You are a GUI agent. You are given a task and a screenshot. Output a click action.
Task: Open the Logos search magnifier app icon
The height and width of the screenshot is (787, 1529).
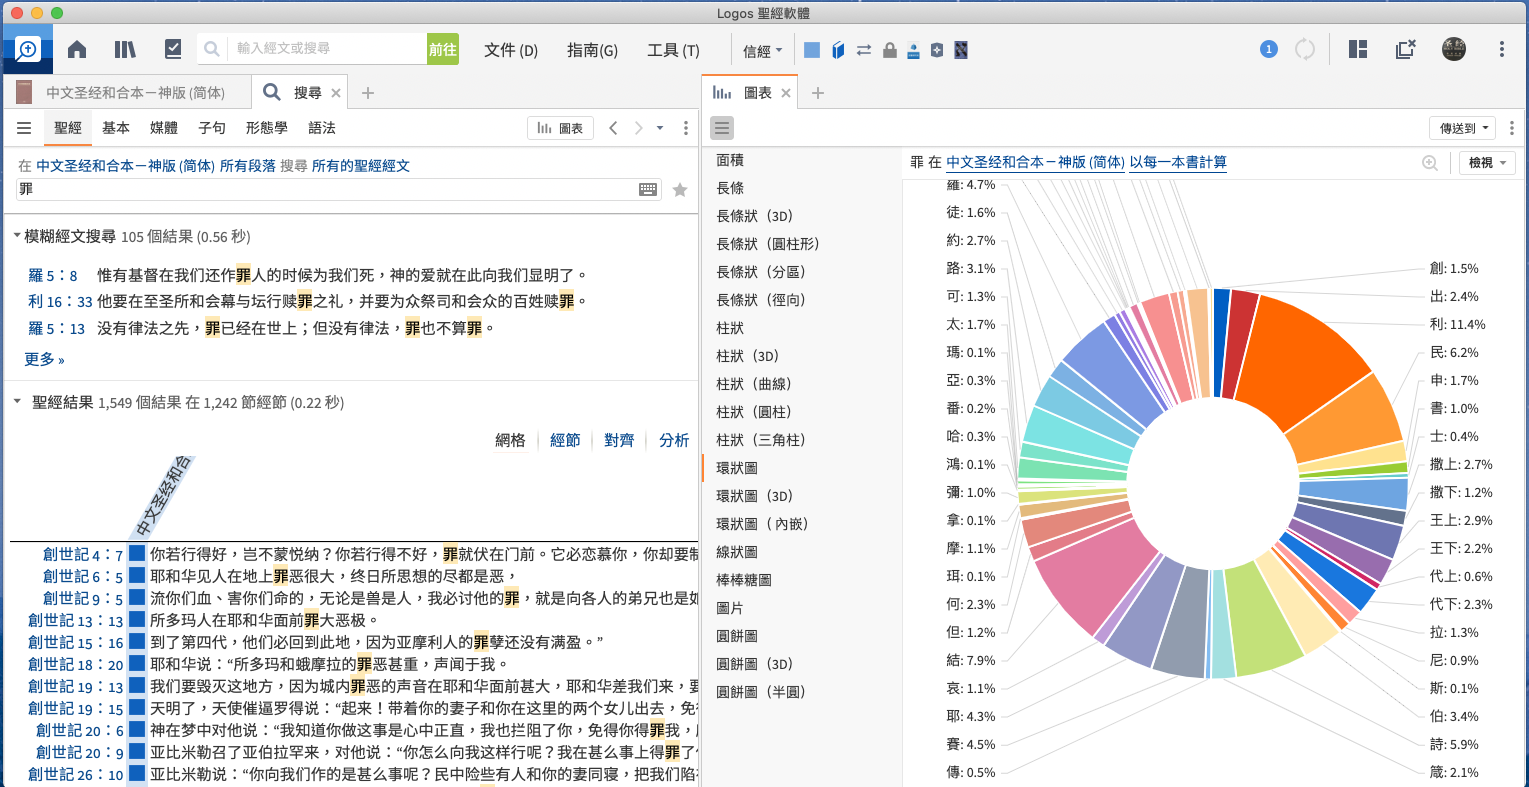point(28,49)
